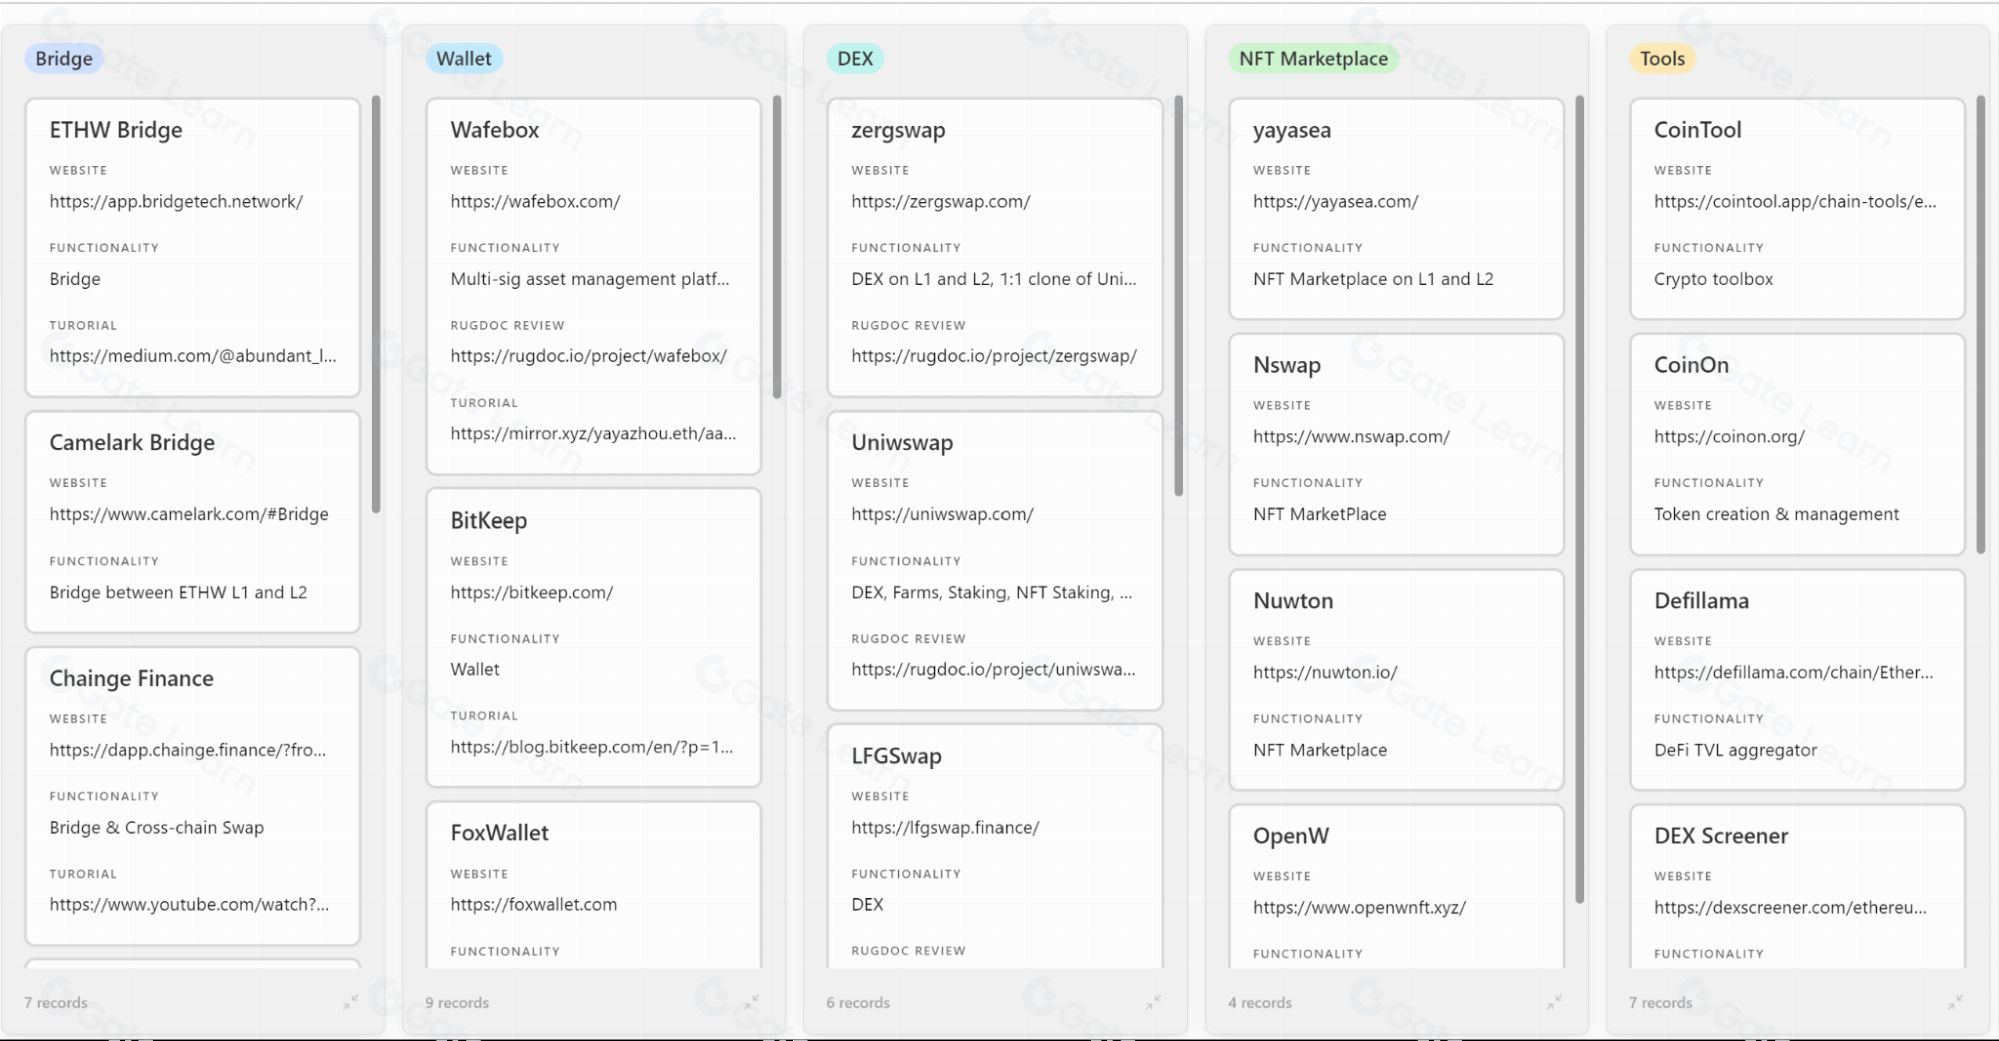Open the Uniwswap card title
This screenshot has width=1999, height=1041.
(902, 442)
